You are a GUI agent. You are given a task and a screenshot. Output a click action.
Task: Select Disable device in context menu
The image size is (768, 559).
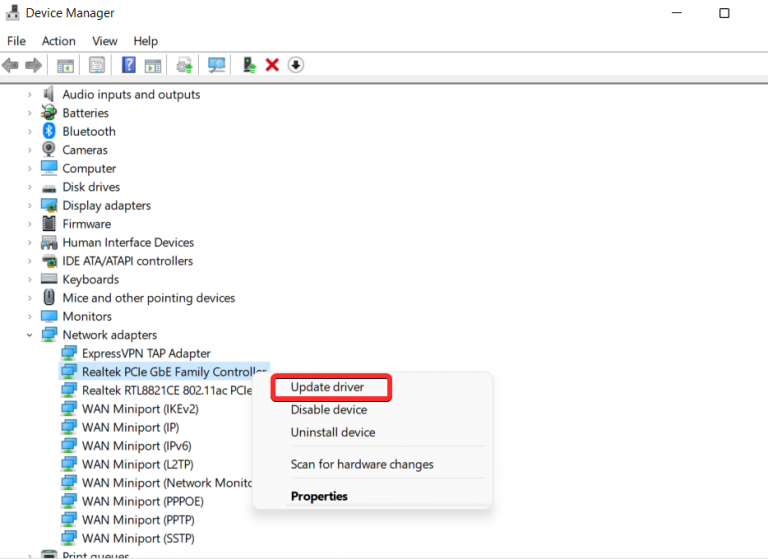click(x=328, y=410)
